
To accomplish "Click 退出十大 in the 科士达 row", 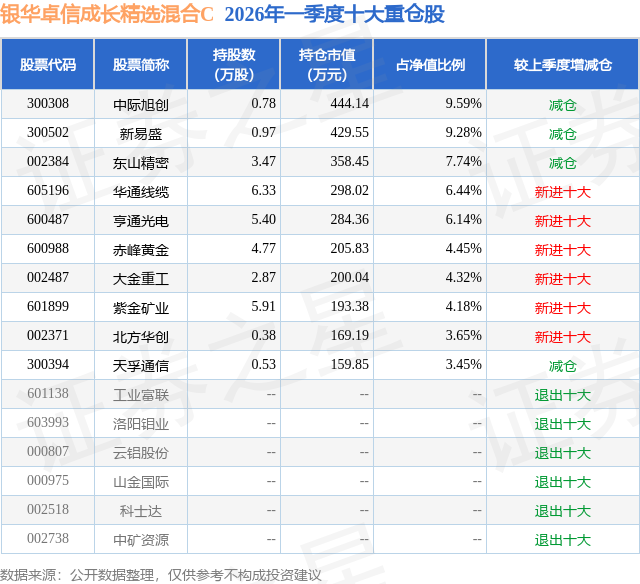I will point(563,511).
